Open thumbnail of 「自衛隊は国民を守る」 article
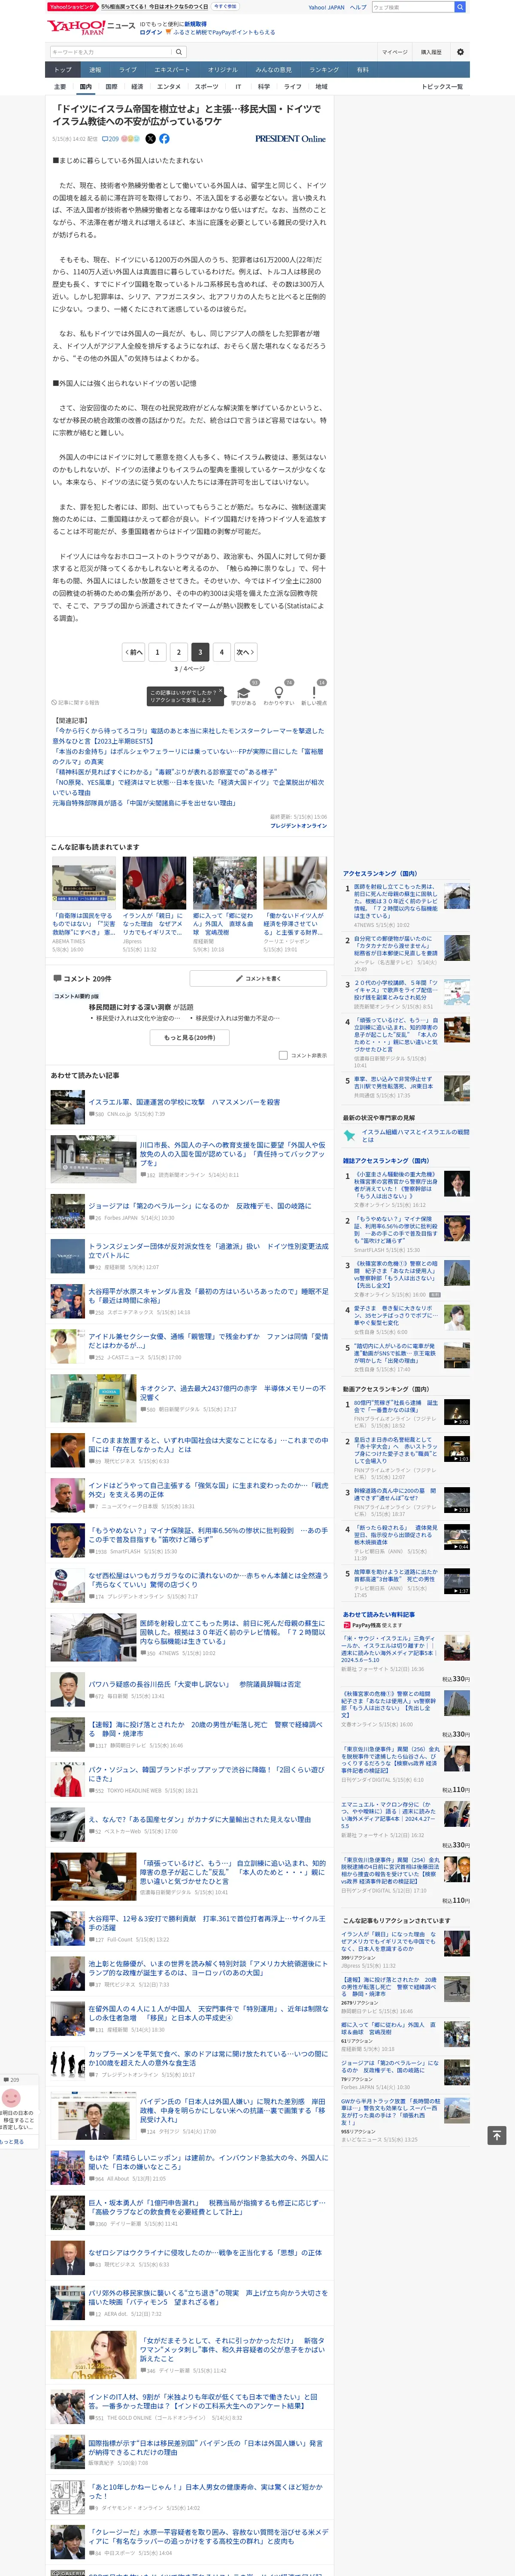This screenshot has height=2576, width=515. tap(84, 883)
